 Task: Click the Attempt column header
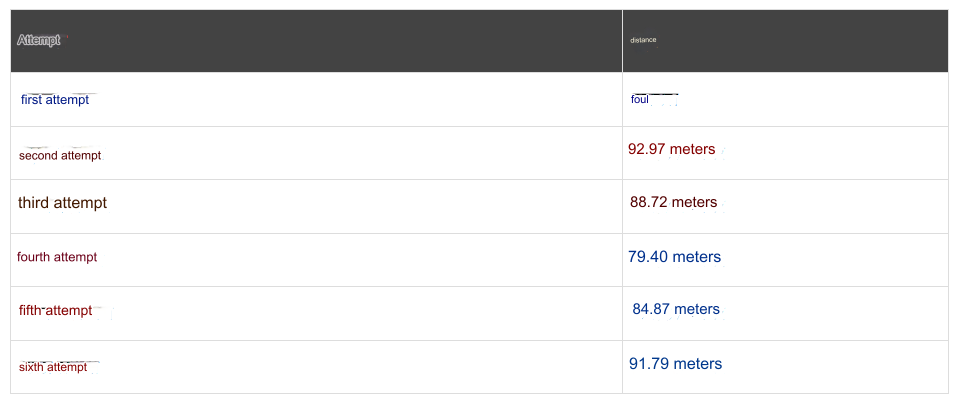pyautogui.click(x=39, y=40)
